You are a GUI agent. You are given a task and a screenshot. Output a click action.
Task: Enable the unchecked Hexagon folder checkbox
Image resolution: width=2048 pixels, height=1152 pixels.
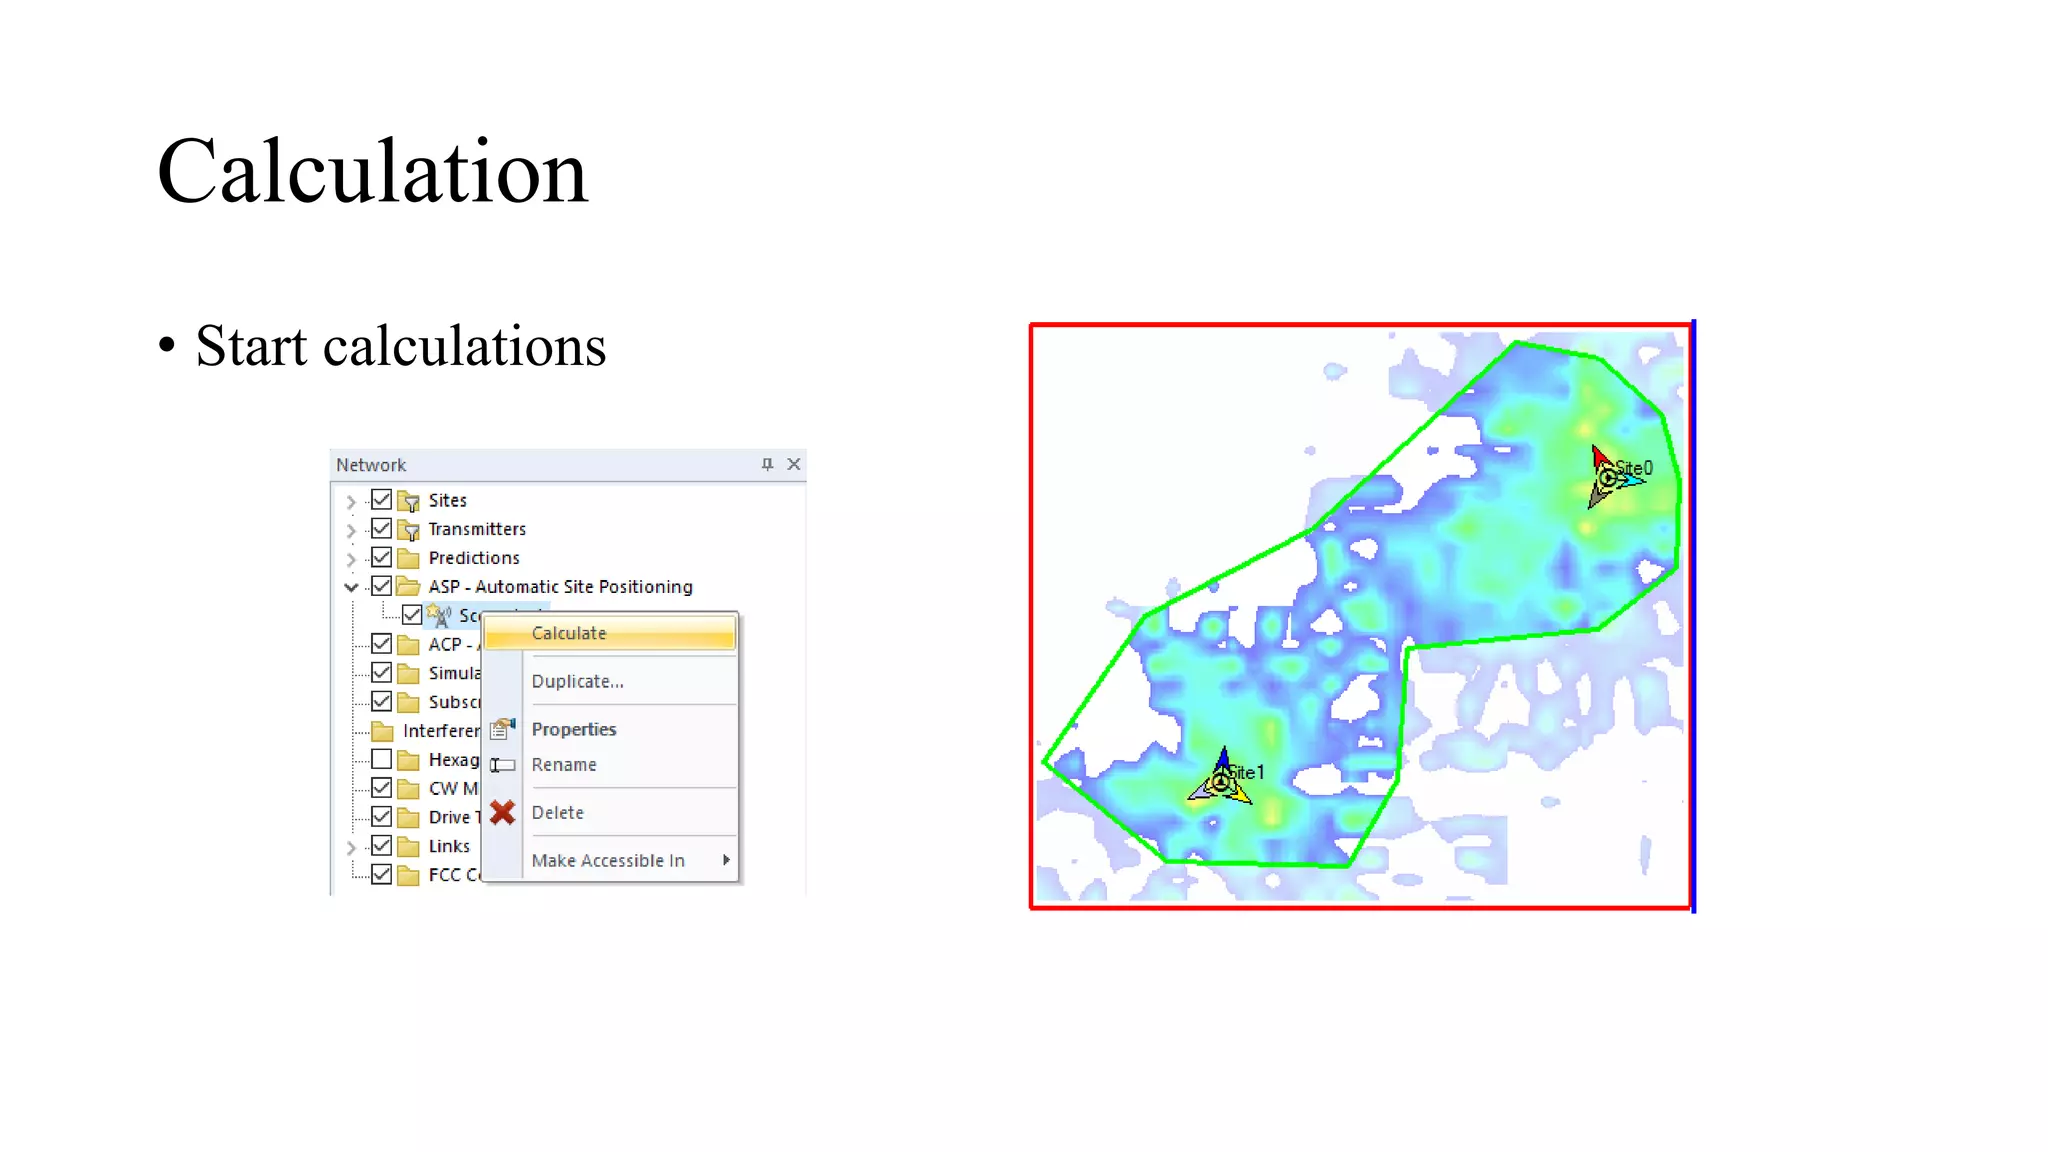click(x=381, y=759)
